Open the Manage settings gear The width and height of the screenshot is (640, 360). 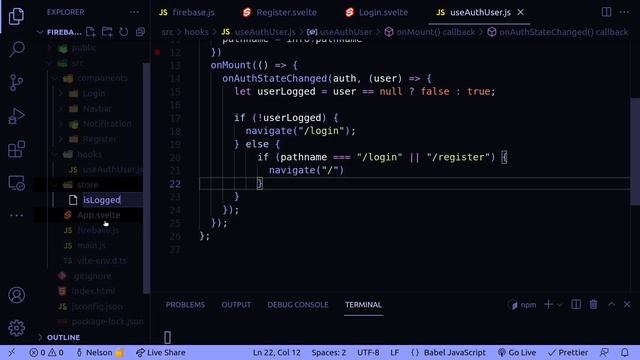pos(16,328)
